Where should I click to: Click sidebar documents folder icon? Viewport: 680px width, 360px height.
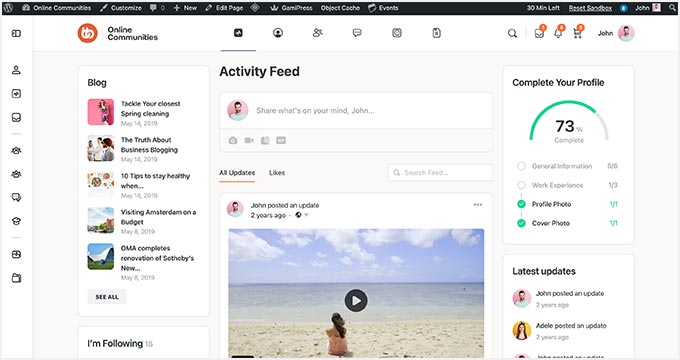coord(16,278)
